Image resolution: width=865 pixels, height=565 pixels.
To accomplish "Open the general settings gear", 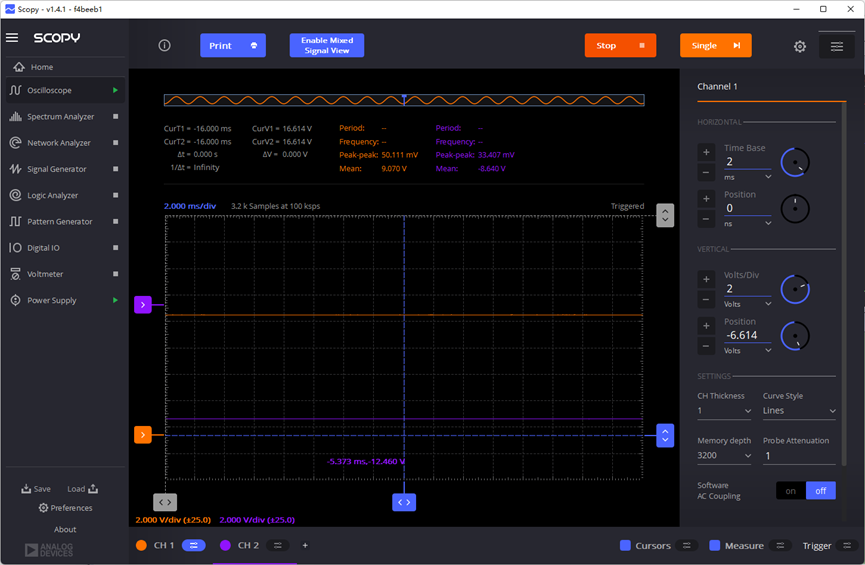I will [x=799, y=46].
